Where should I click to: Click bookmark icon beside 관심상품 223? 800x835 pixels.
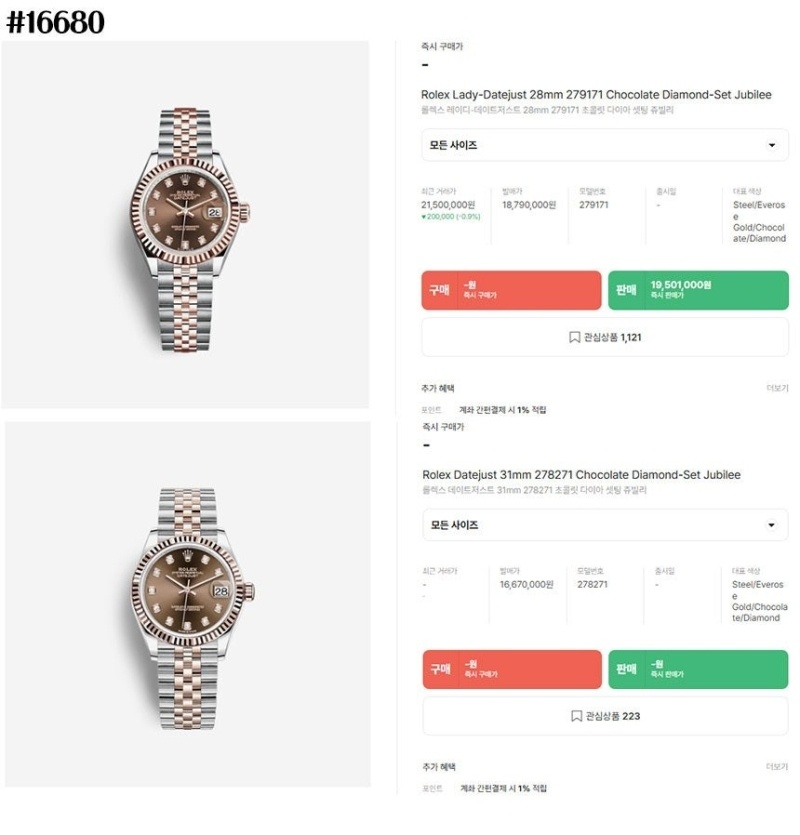pyautogui.click(x=577, y=716)
